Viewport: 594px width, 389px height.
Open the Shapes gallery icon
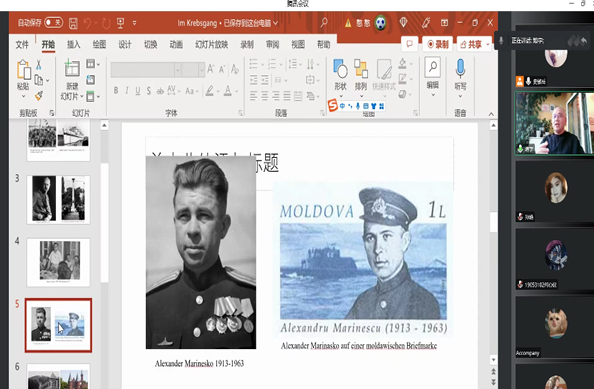pyautogui.click(x=340, y=69)
